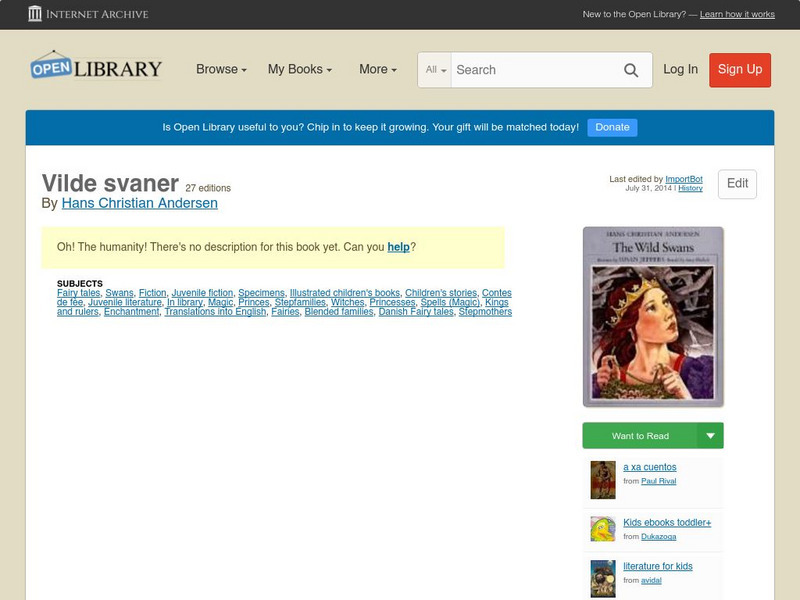
Task: Click the magnifying glass search icon
Action: pyautogui.click(x=631, y=70)
